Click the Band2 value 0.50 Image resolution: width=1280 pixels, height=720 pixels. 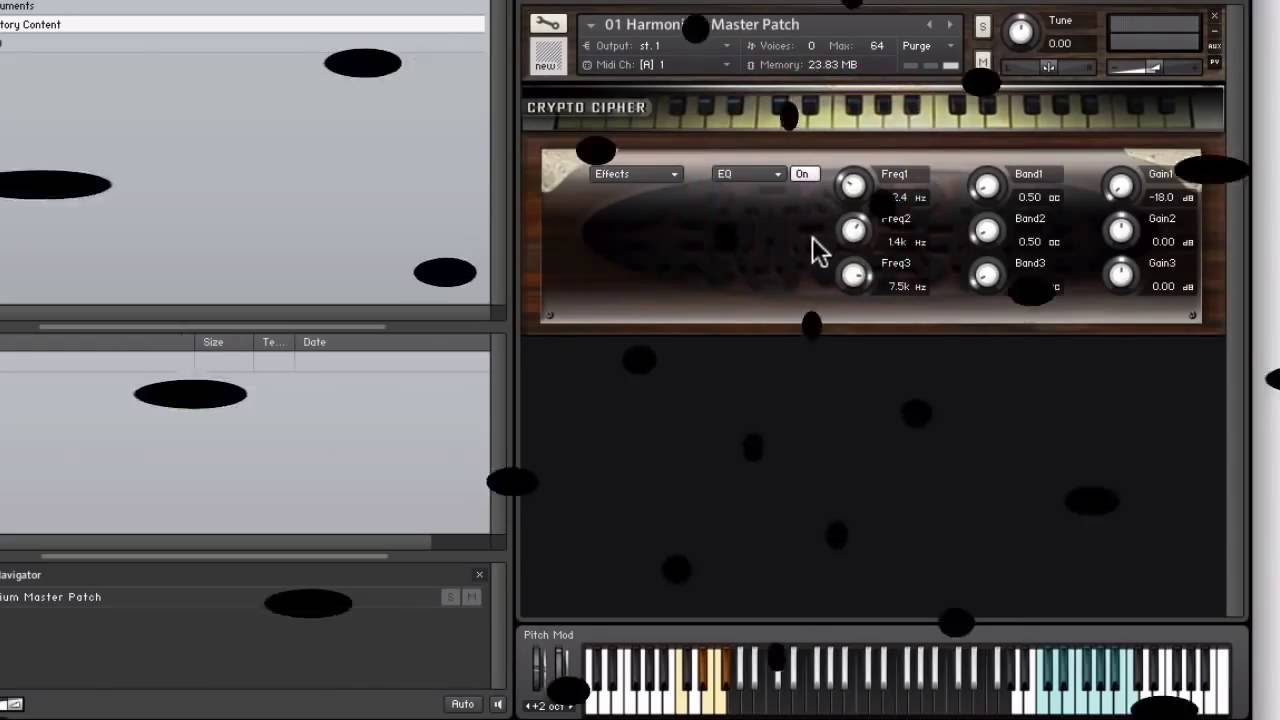pos(1038,242)
